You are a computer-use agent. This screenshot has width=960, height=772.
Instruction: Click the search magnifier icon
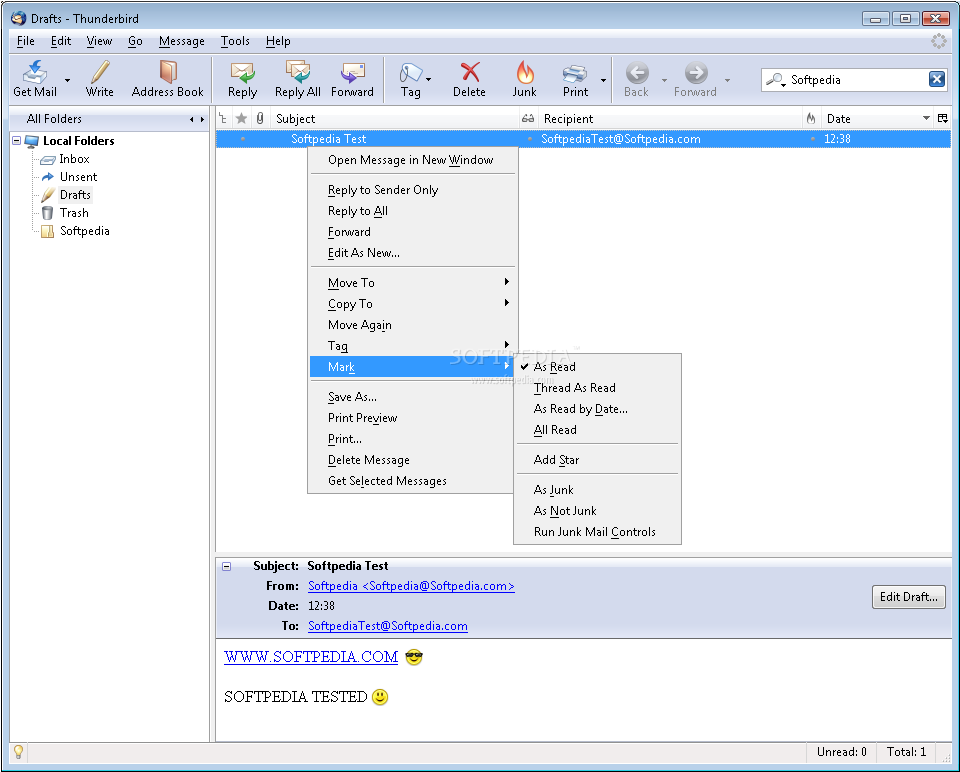point(775,80)
